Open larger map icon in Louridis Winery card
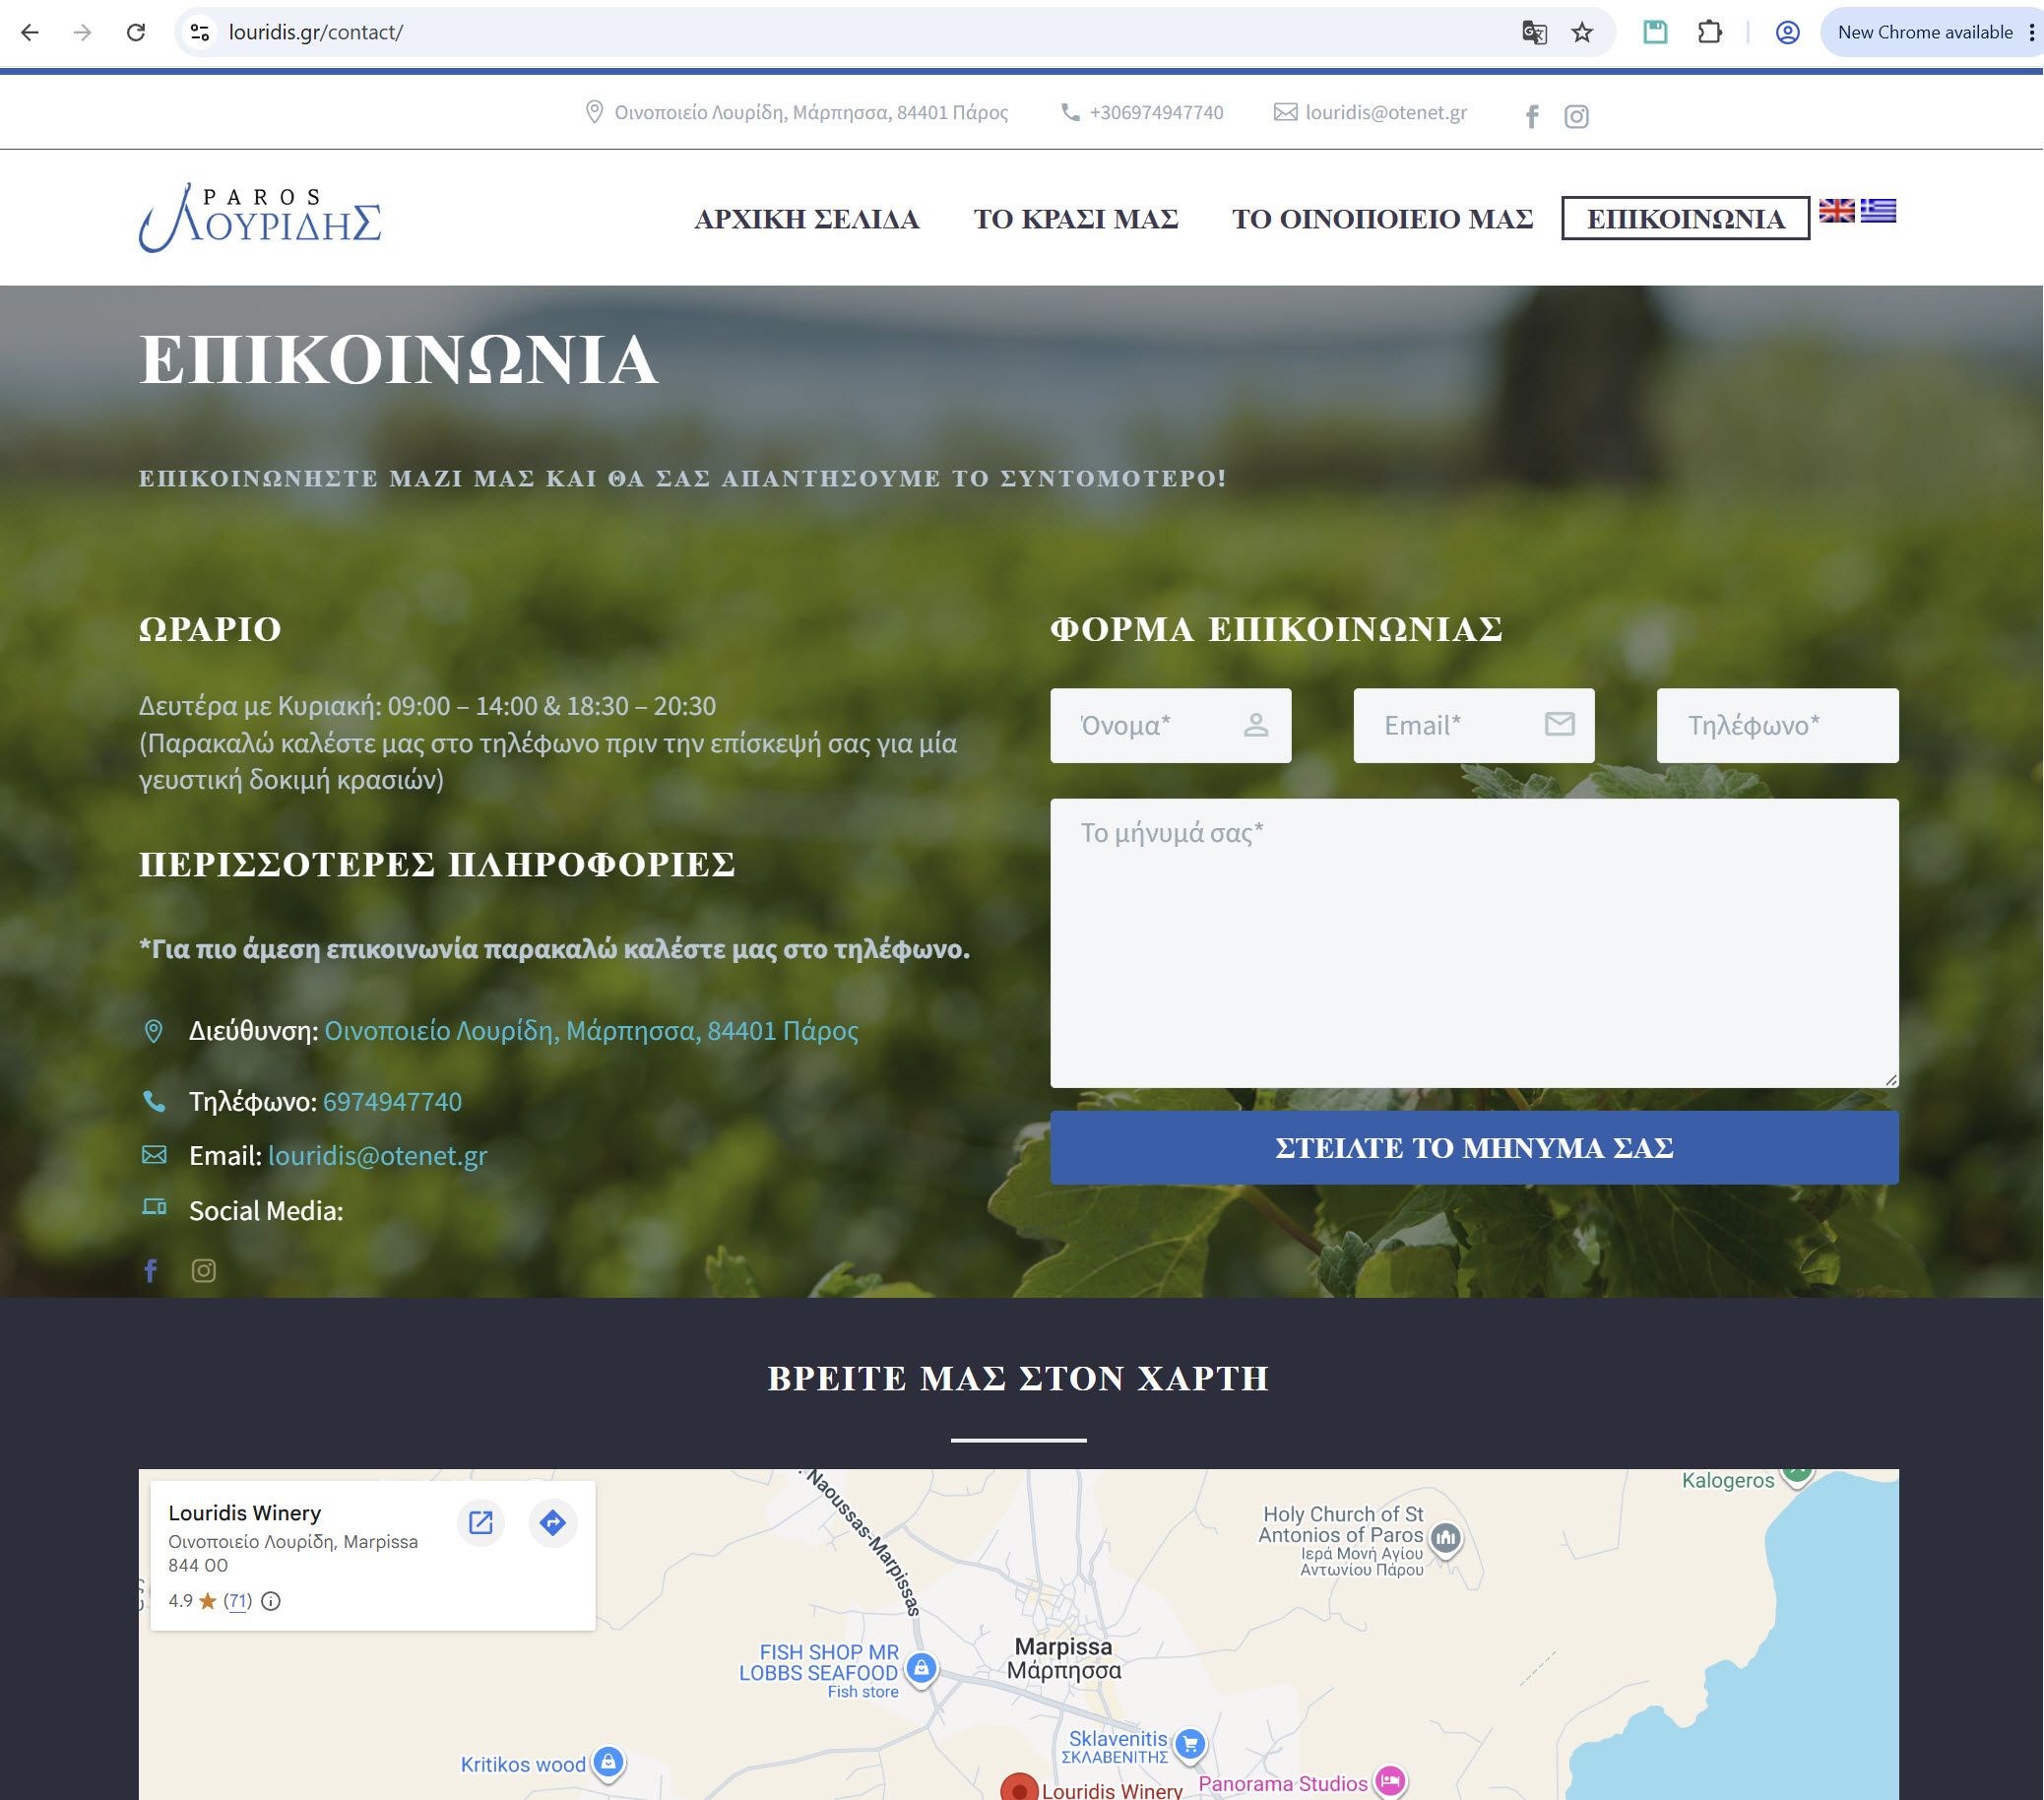 pos(481,1522)
